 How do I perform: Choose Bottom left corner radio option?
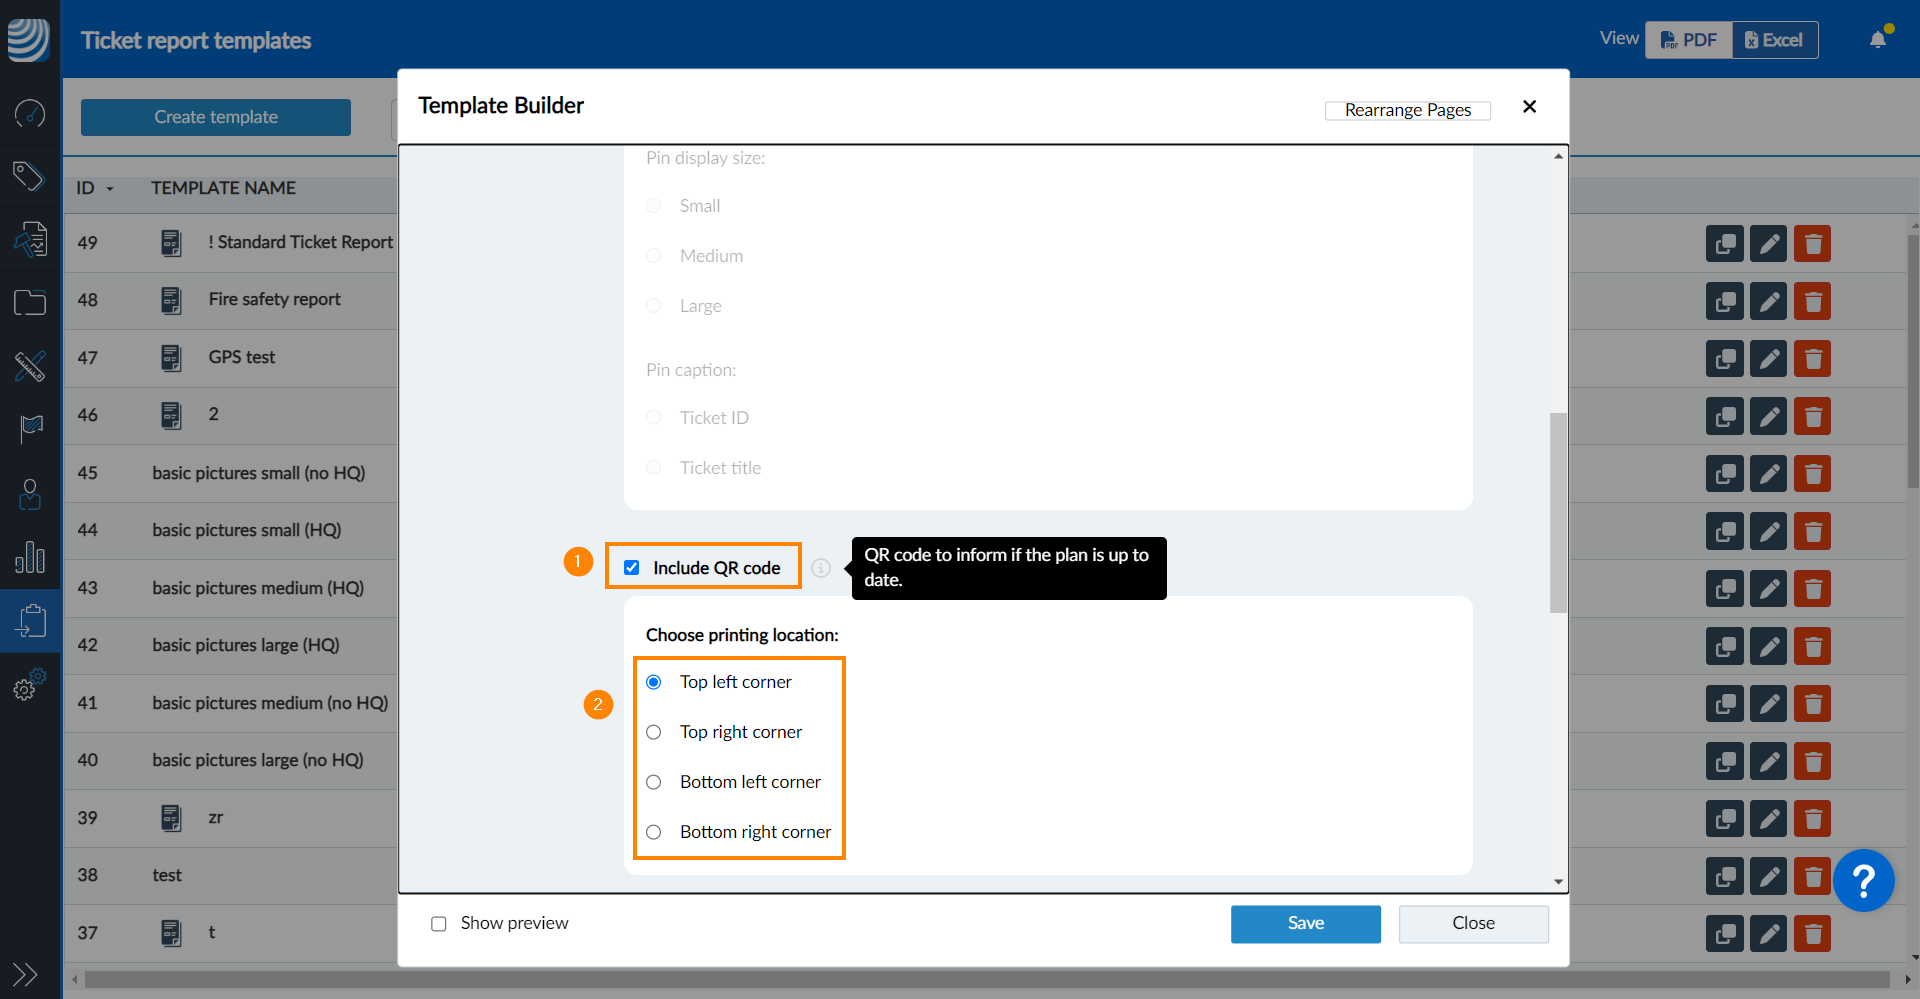[x=654, y=782]
